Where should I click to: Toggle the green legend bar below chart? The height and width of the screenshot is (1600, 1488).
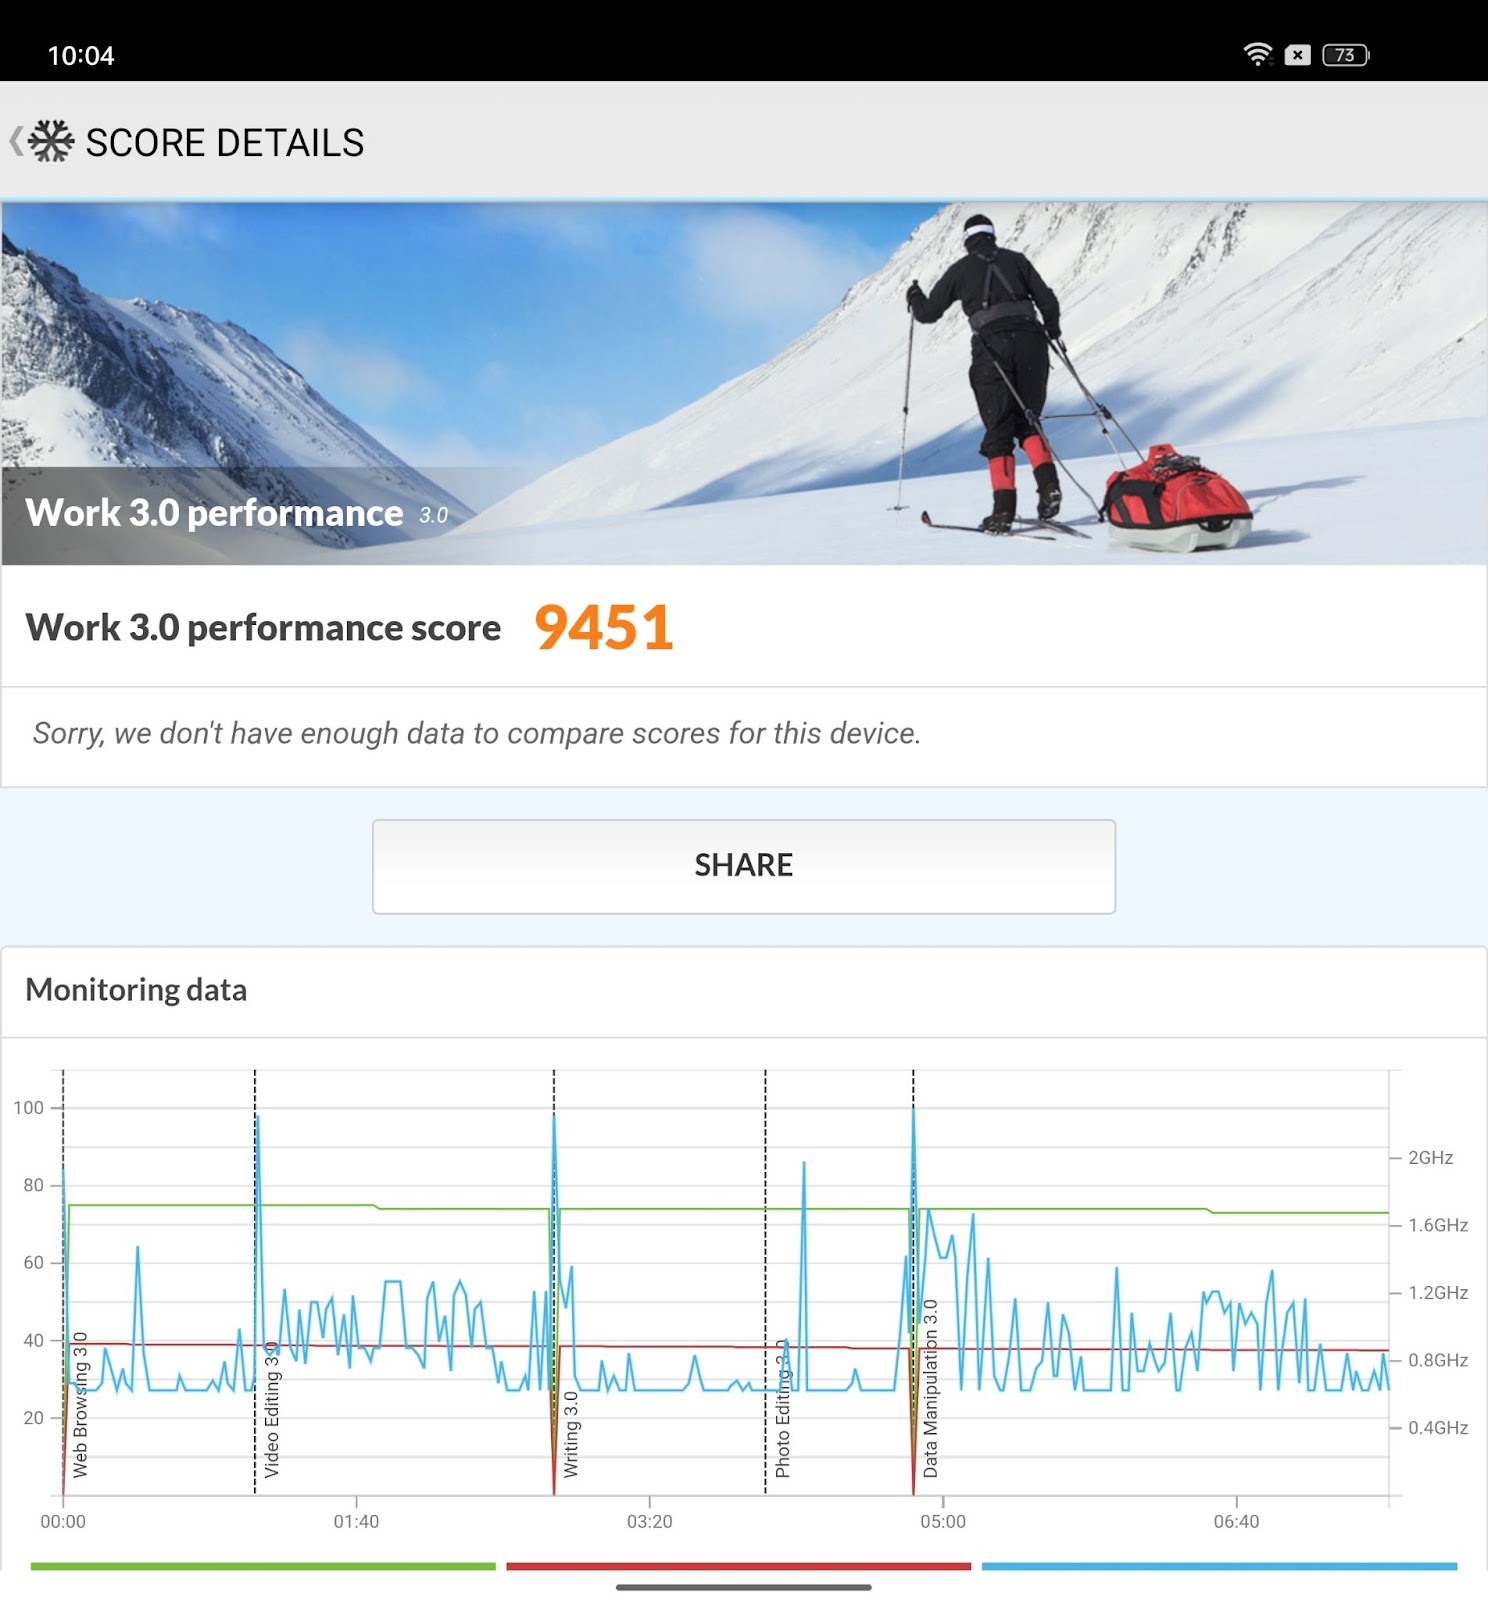point(263,1566)
